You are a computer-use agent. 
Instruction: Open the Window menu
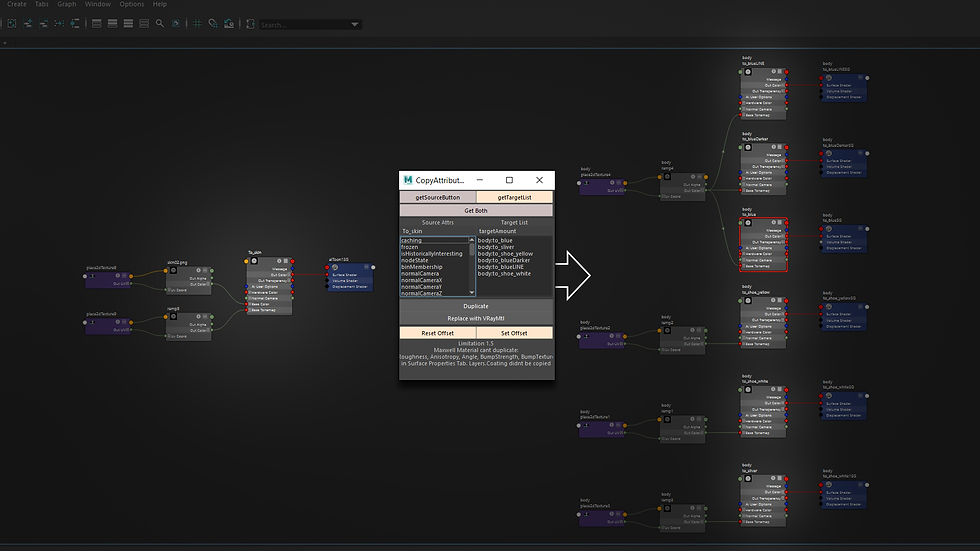tap(98, 4)
